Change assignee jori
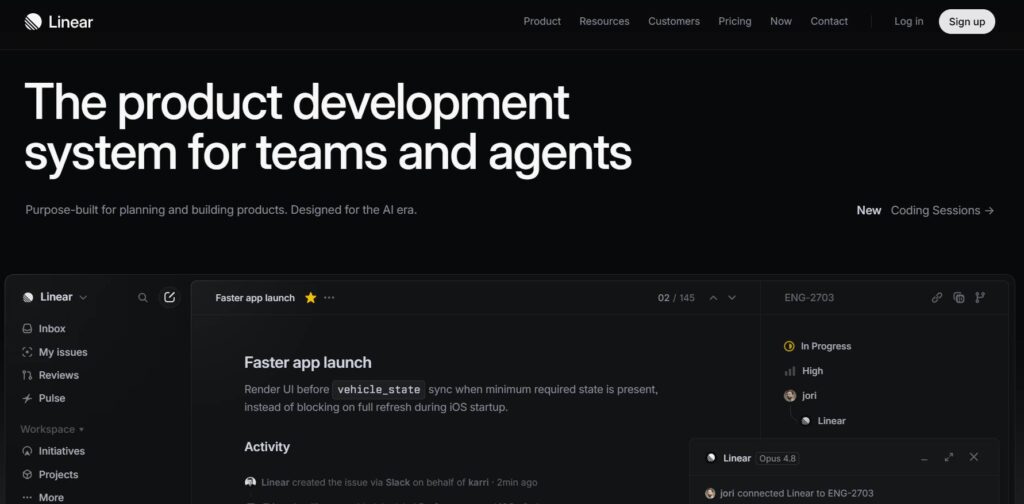The image size is (1024, 504). (801, 396)
